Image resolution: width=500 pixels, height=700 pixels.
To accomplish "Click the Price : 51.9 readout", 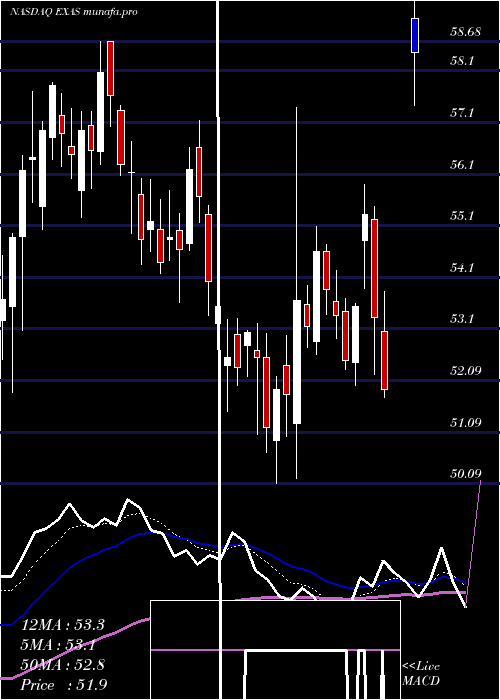I will [x=64, y=685].
